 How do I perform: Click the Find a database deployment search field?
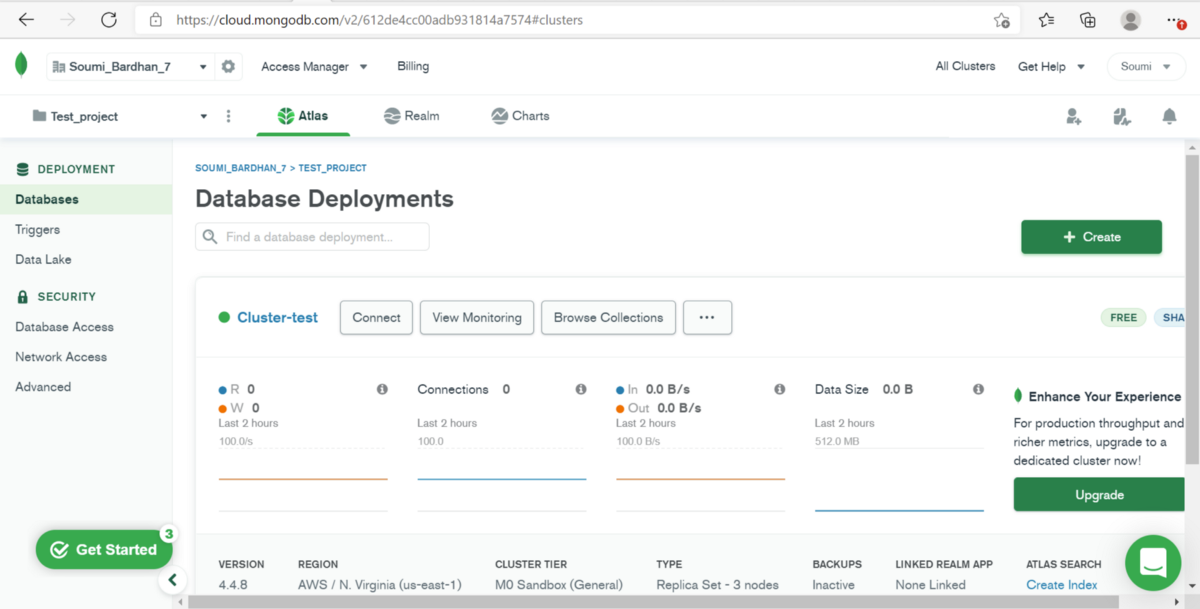[311, 236]
